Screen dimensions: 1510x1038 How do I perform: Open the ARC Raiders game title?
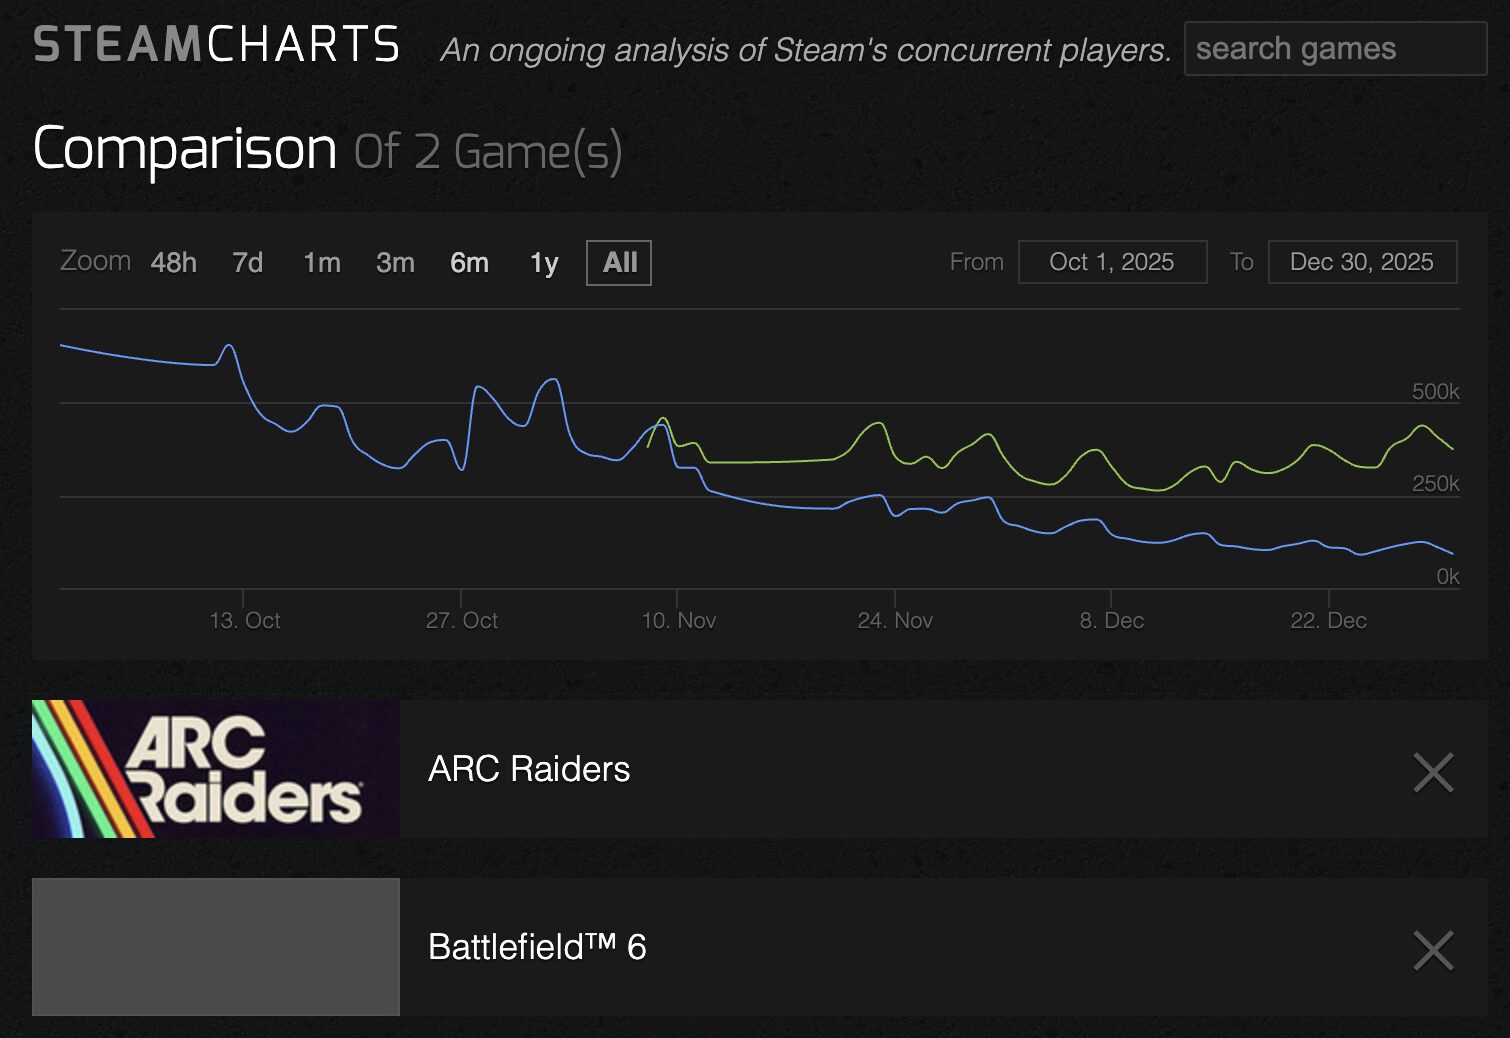tap(529, 769)
